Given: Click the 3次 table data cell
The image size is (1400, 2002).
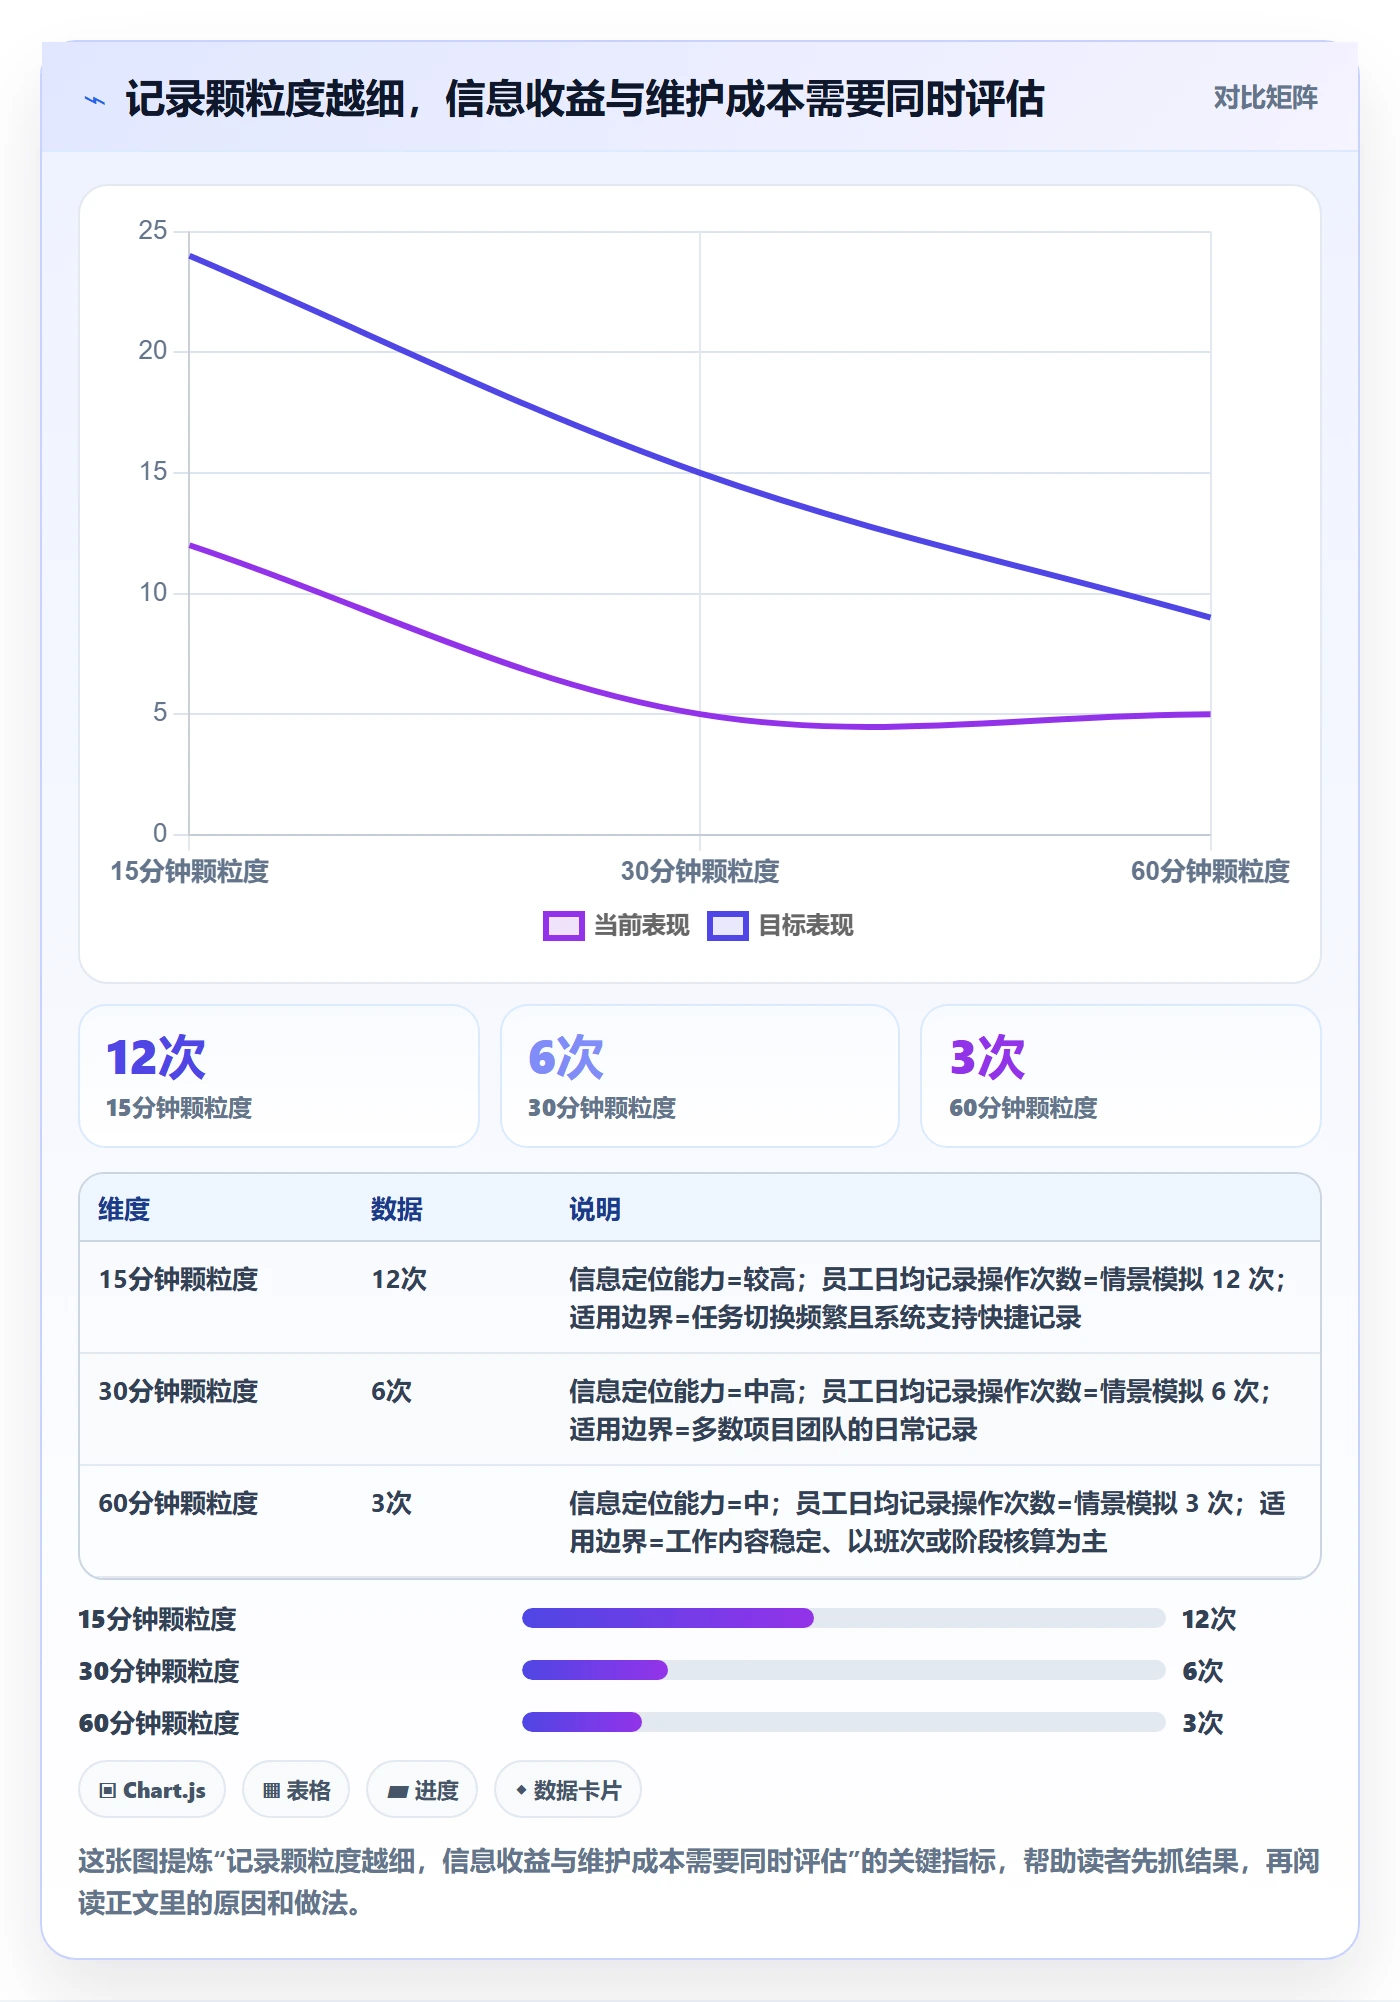Looking at the screenshot, I should (391, 1503).
